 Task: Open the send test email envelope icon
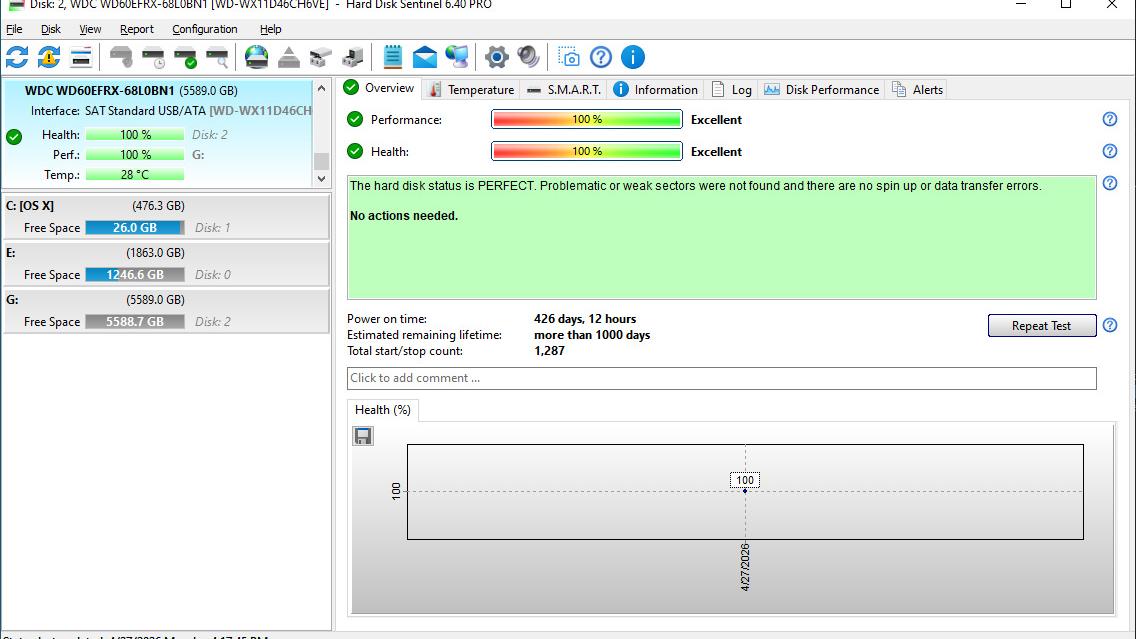pyautogui.click(x=425, y=57)
